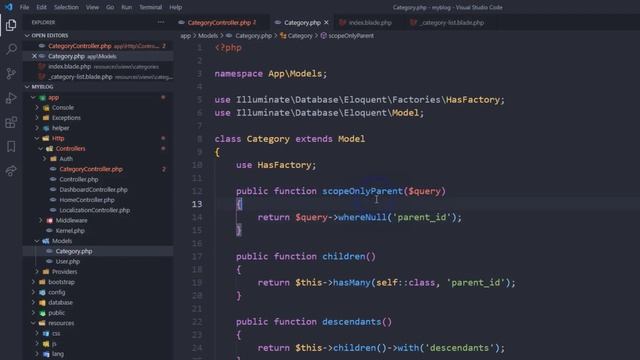Expand the Console folder
This screenshot has width=640, height=360.
pyautogui.click(x=37, y=108)
